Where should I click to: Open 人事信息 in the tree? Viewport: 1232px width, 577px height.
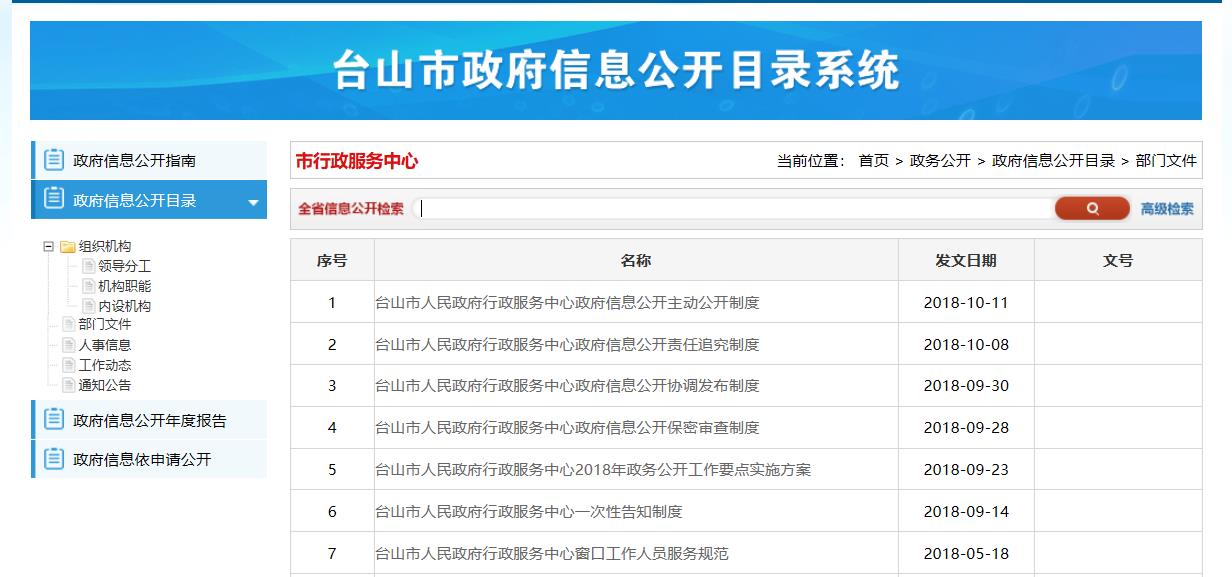click(x=105, y=345)
